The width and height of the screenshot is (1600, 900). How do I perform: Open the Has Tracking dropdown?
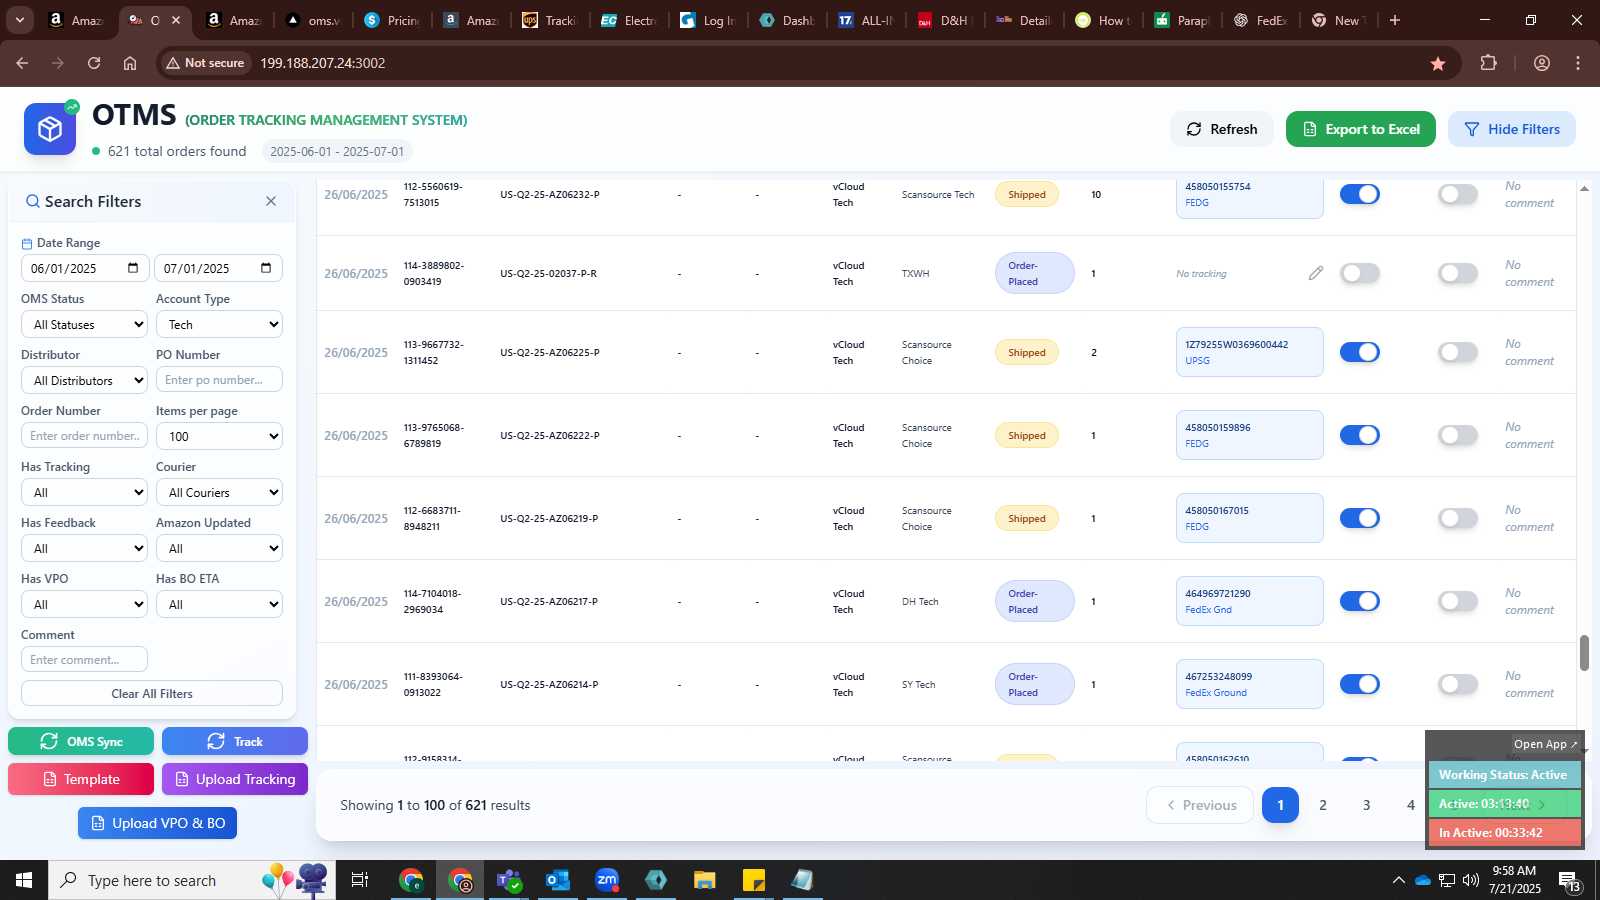tap(84, 492)
